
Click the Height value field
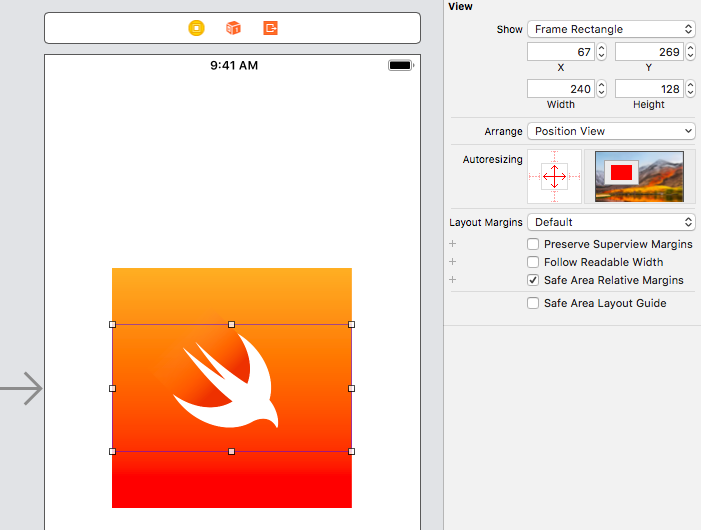(649, 88)
